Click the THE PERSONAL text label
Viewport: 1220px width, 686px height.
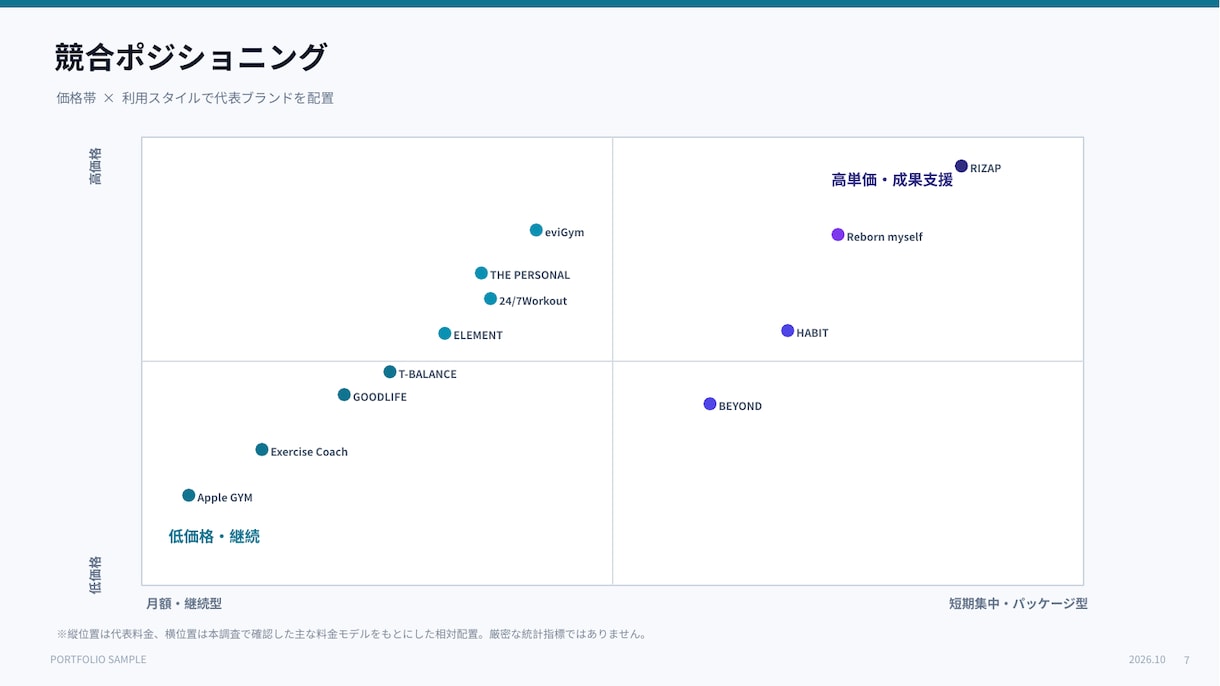click(x=530, y=275)
